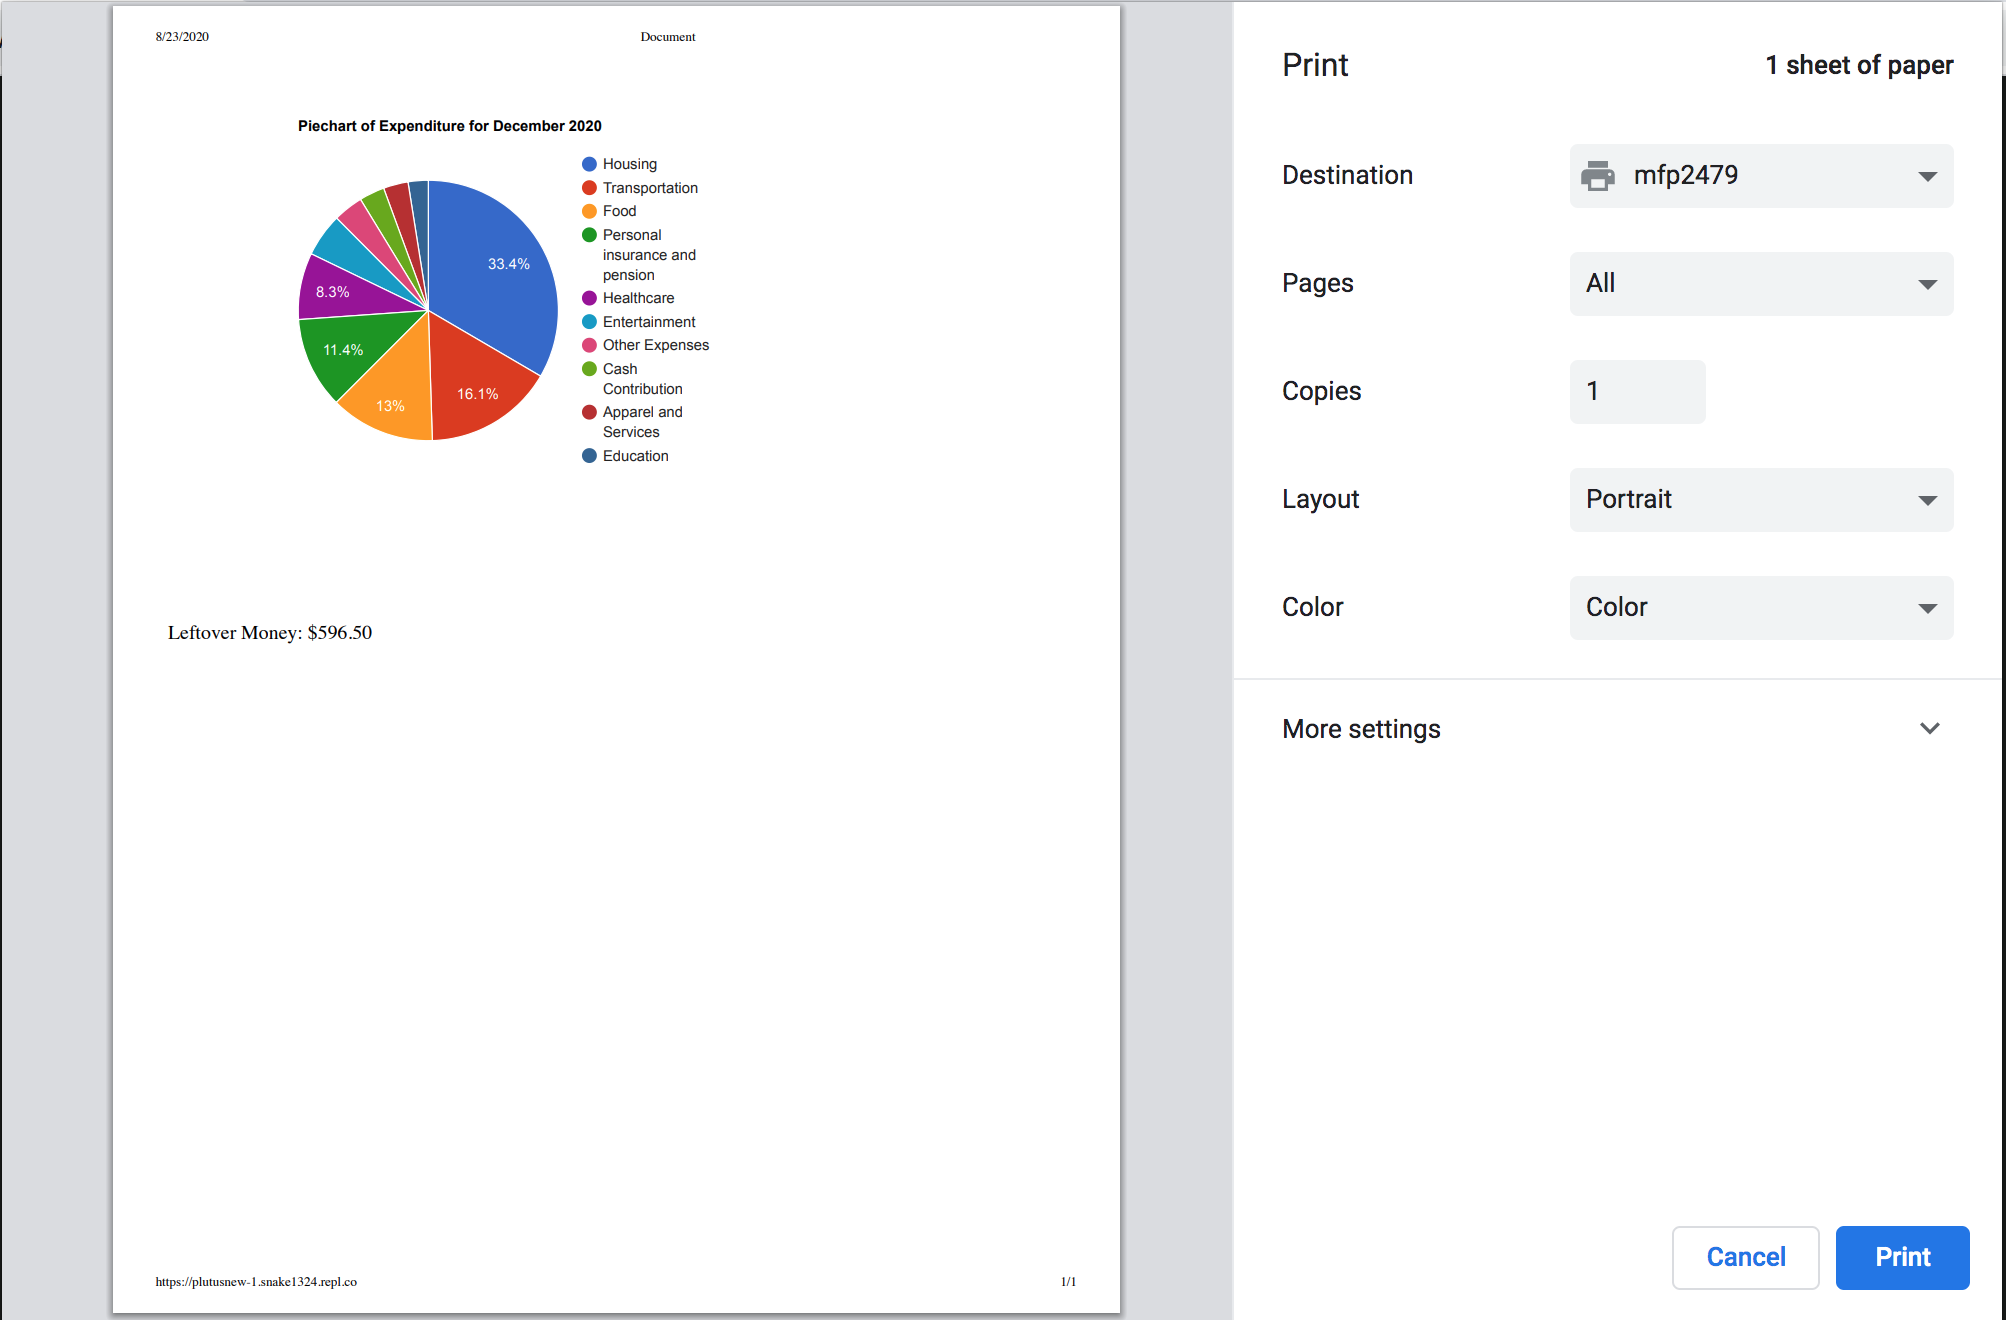Open the Pages dropdown set to All
This screenshot has width=2006, height=1320.
tap(1760, 284)
